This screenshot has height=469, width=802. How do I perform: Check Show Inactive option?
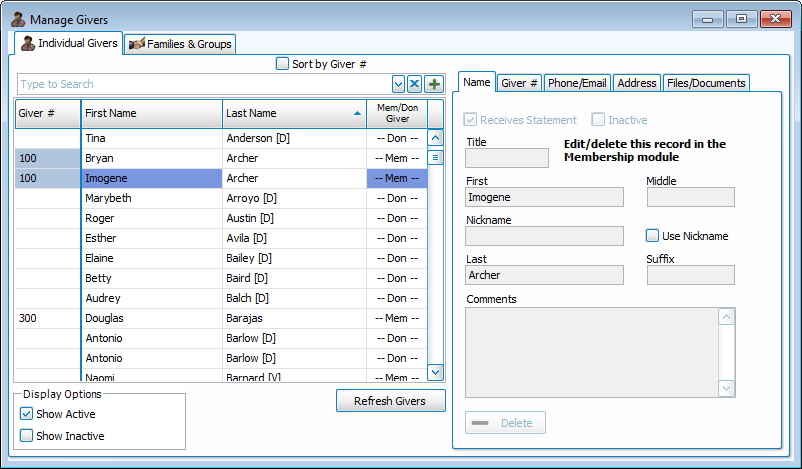27,436
